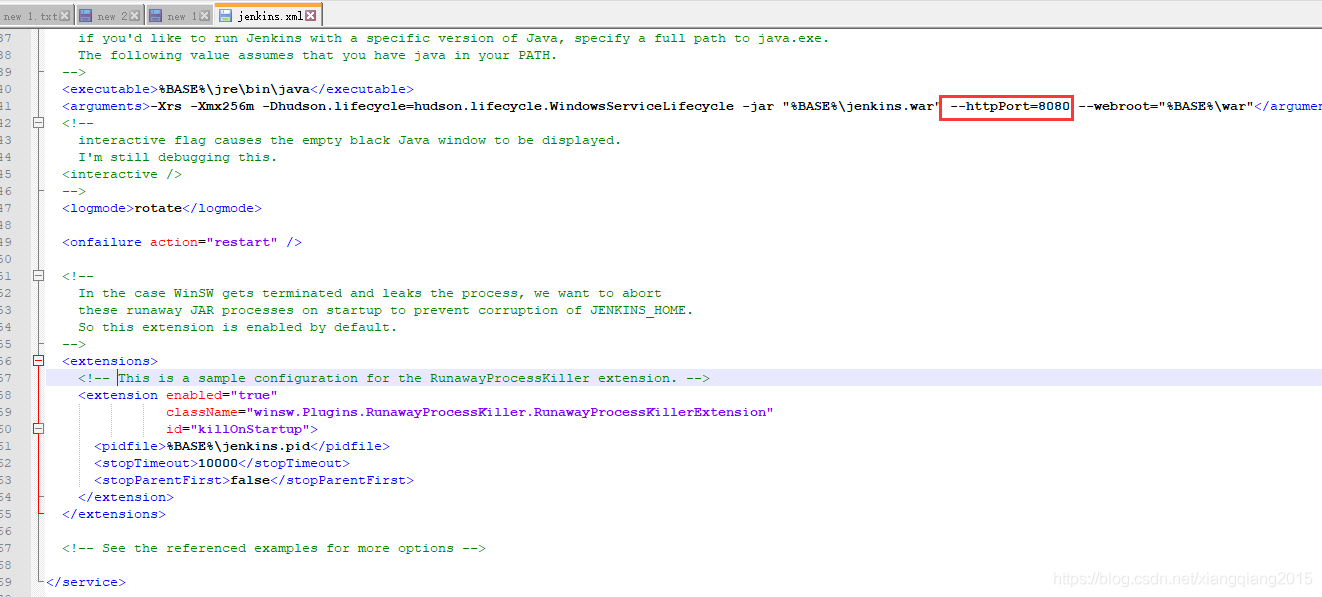Close the new 1 tab
Viewport: 1322px width, 597px height.
(205, 16)
